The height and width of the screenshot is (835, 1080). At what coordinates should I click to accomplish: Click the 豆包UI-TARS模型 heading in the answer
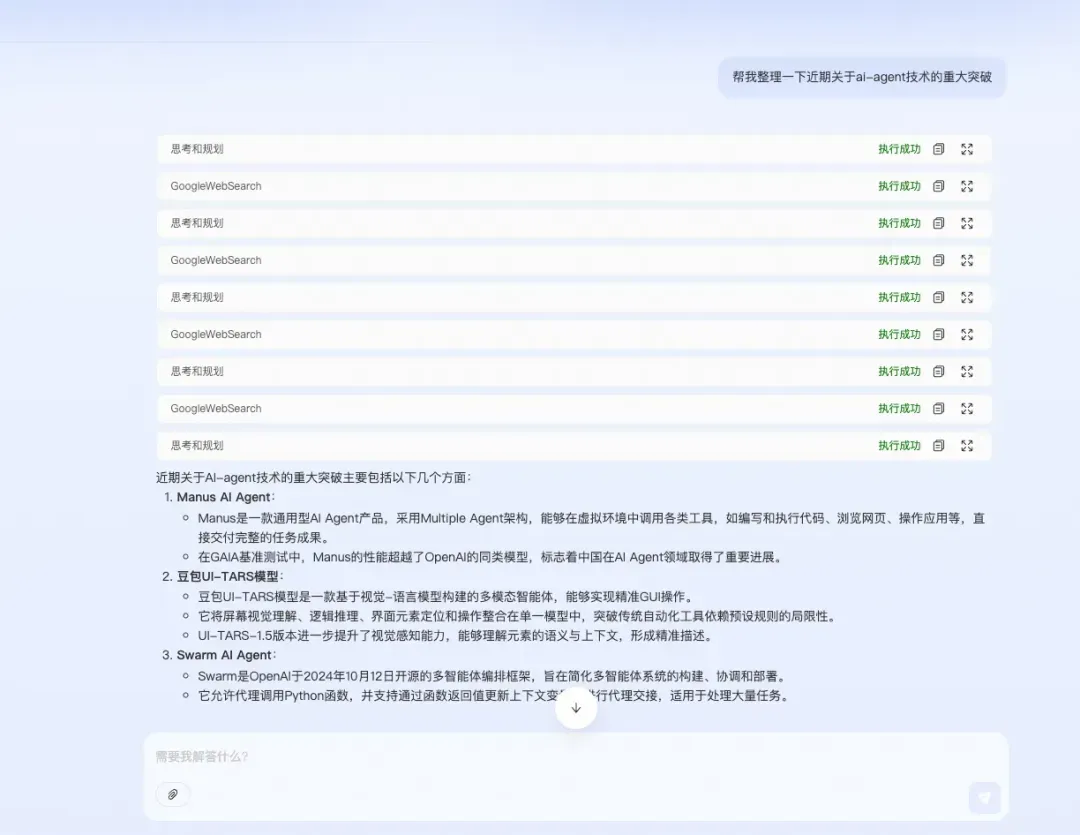(x=228, y=577)
